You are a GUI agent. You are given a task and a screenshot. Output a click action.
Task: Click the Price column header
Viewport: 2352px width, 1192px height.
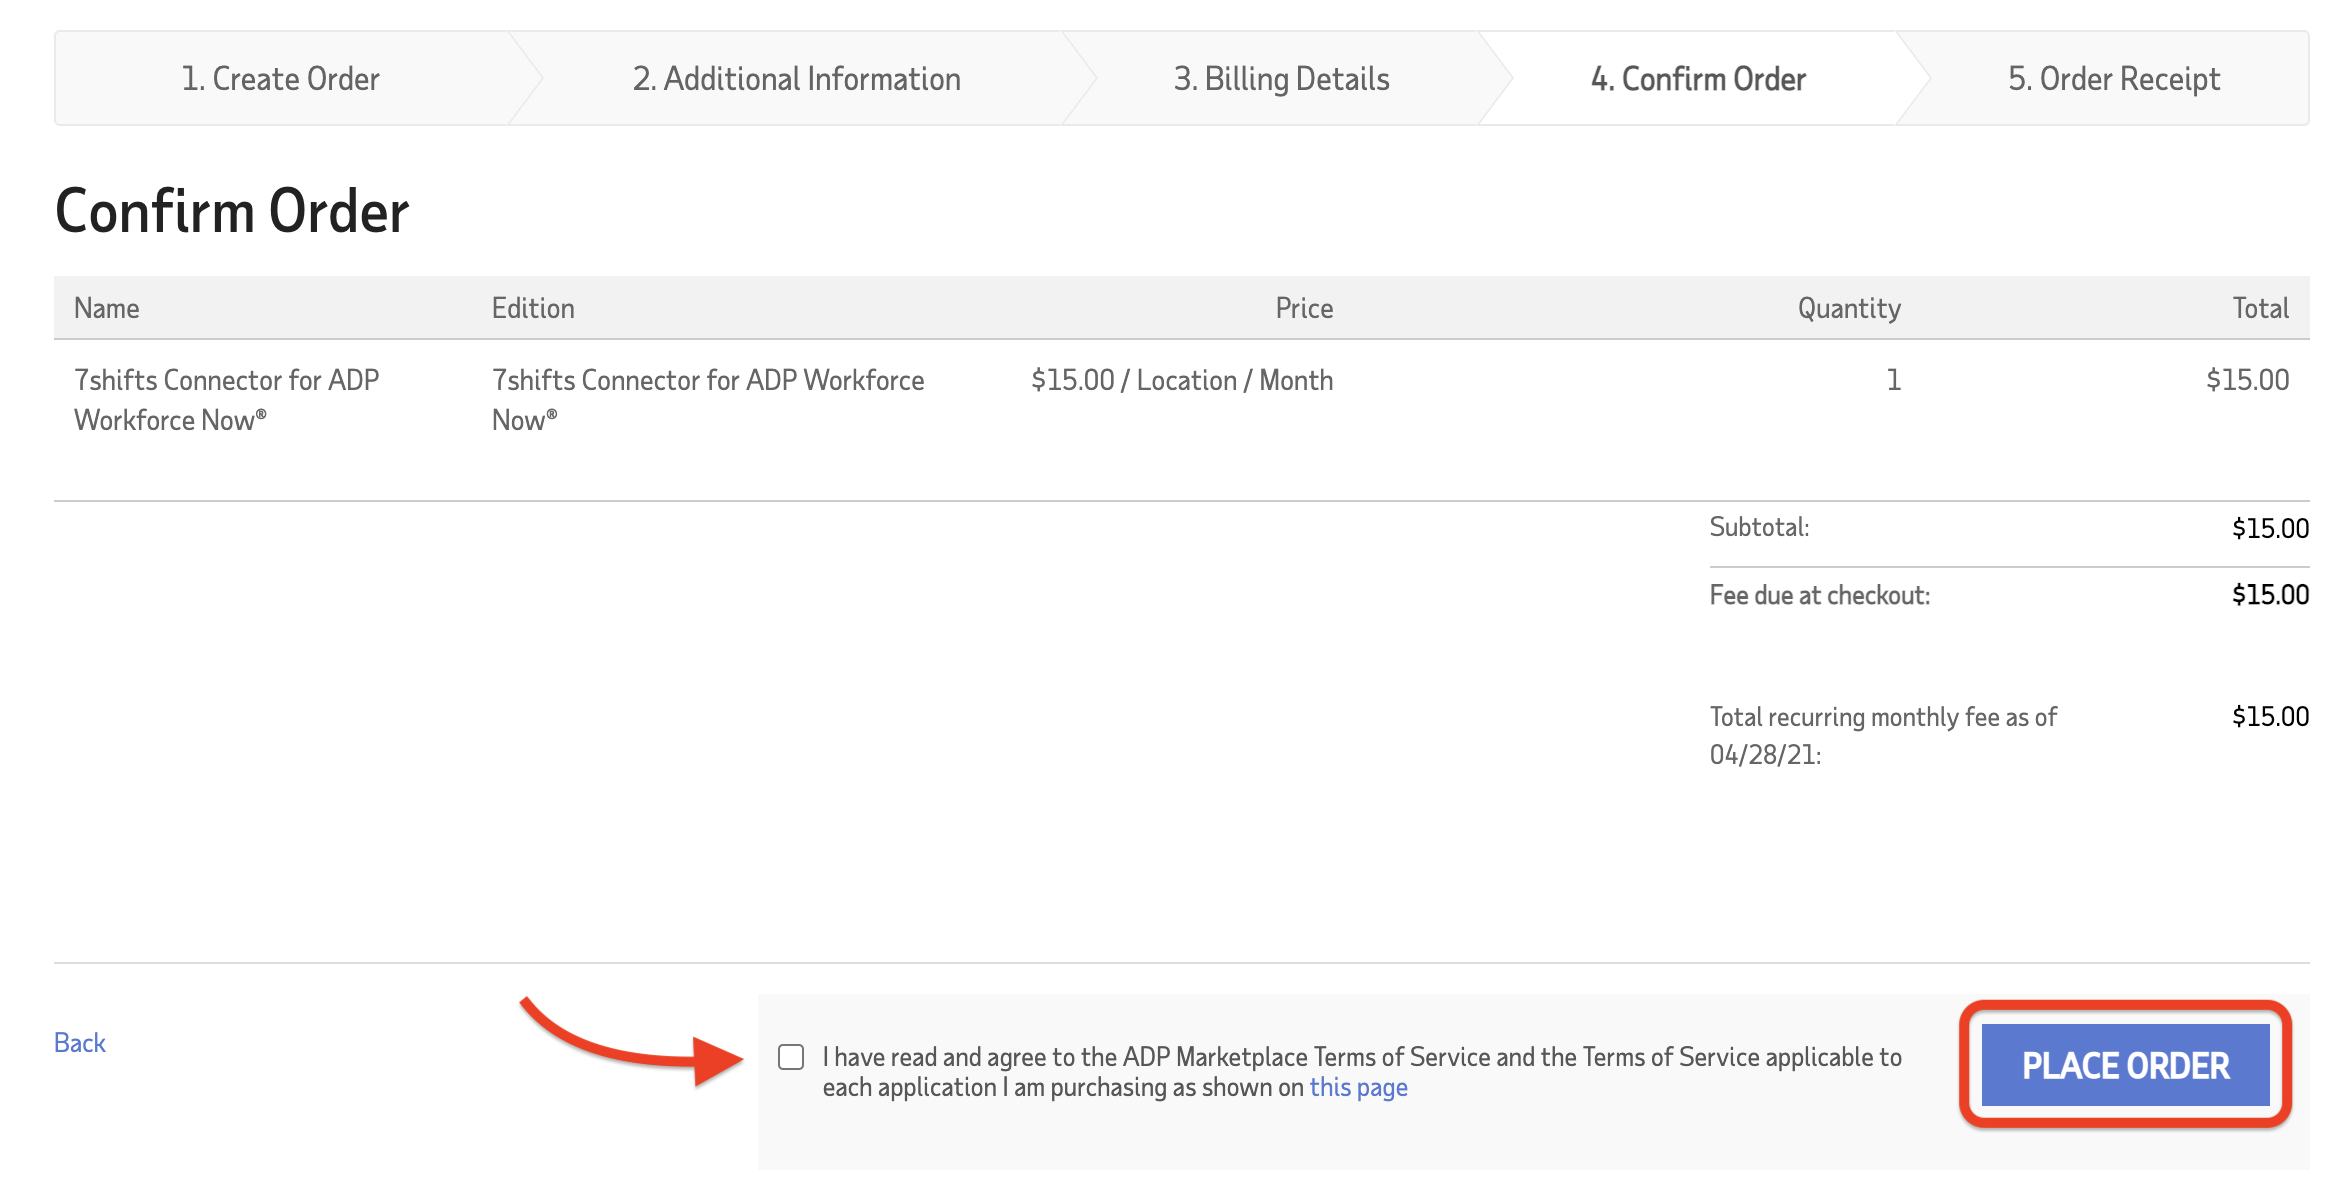click(1303, 308)
